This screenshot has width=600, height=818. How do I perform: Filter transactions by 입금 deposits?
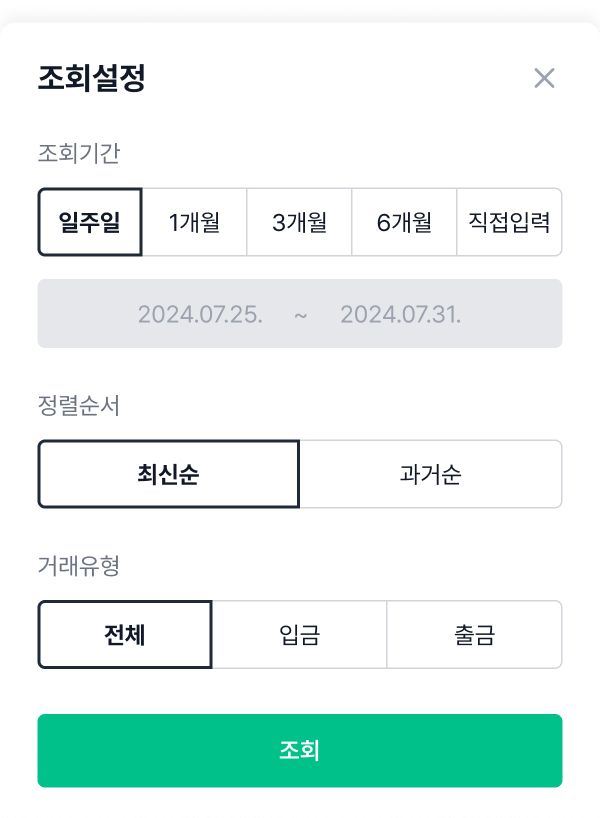pyautogui.click(x=299, y=633)
